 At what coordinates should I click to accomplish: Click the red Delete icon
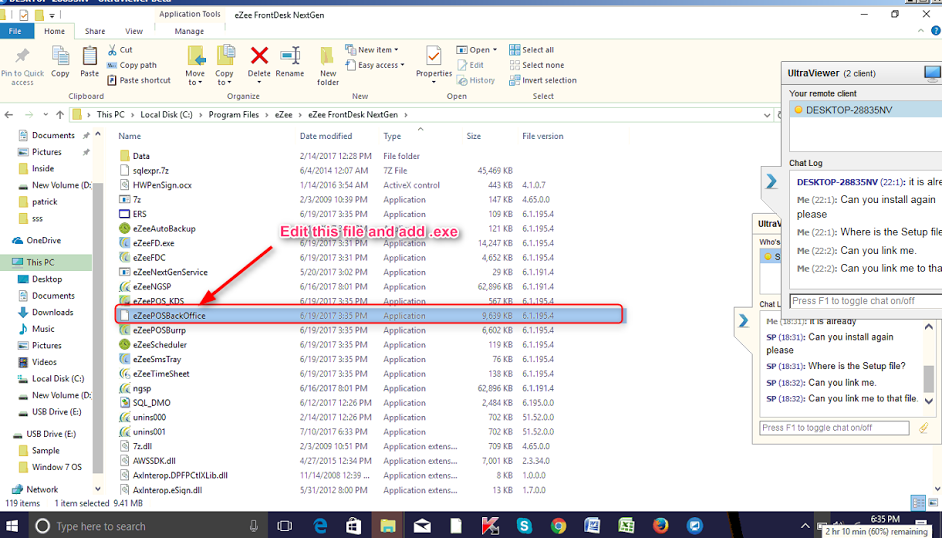(x=259, y=56)
